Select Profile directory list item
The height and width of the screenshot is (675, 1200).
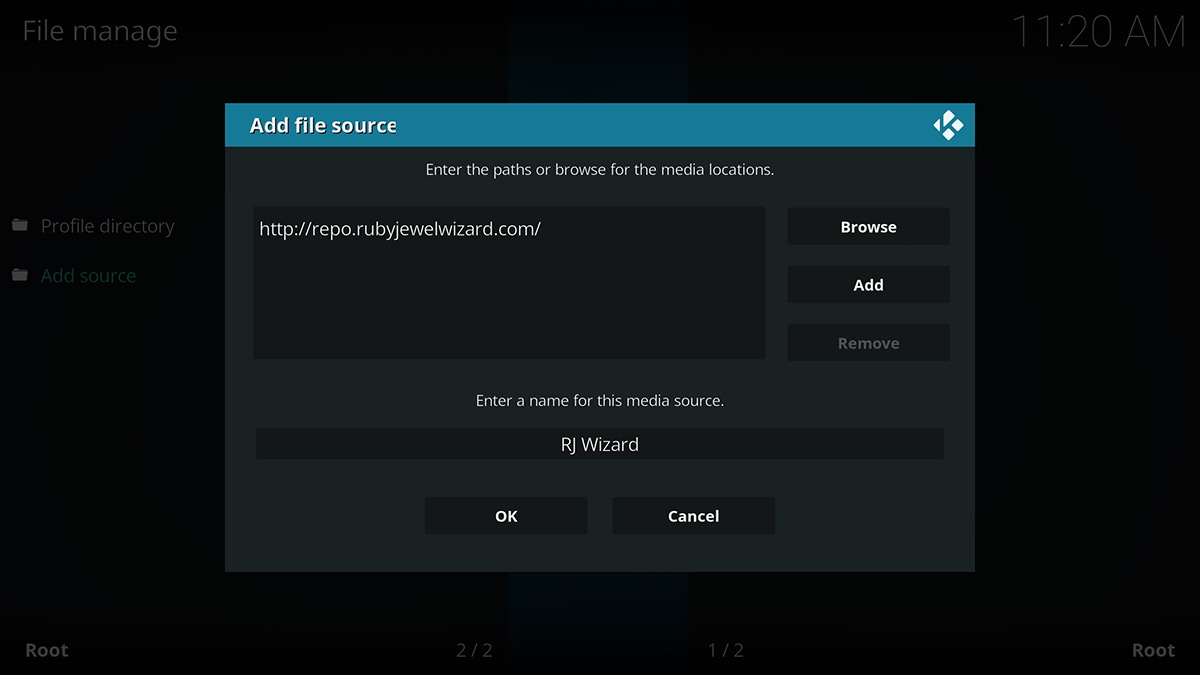coord(107,226)
